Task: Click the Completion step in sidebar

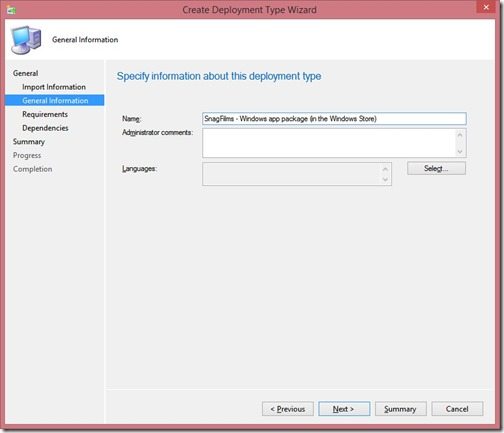Action: pyautogui.click(x=32, y=169)
